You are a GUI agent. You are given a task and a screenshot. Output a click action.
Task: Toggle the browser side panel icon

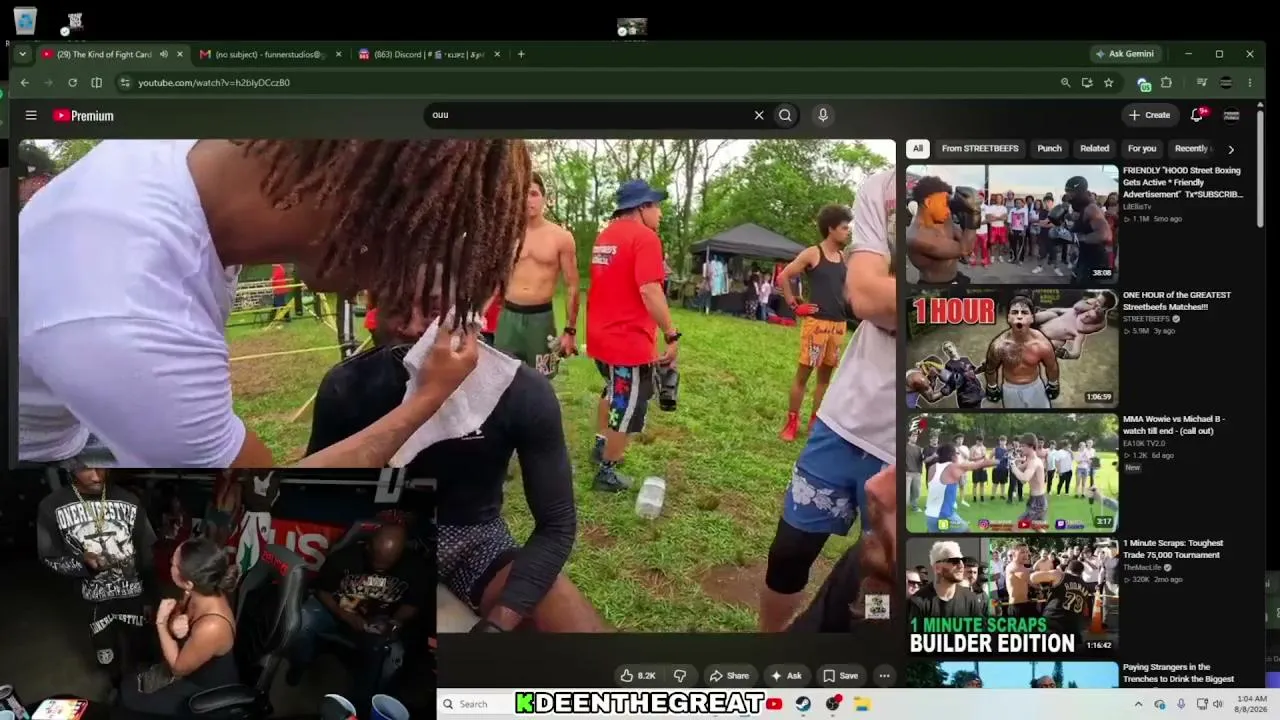(96, 83)
